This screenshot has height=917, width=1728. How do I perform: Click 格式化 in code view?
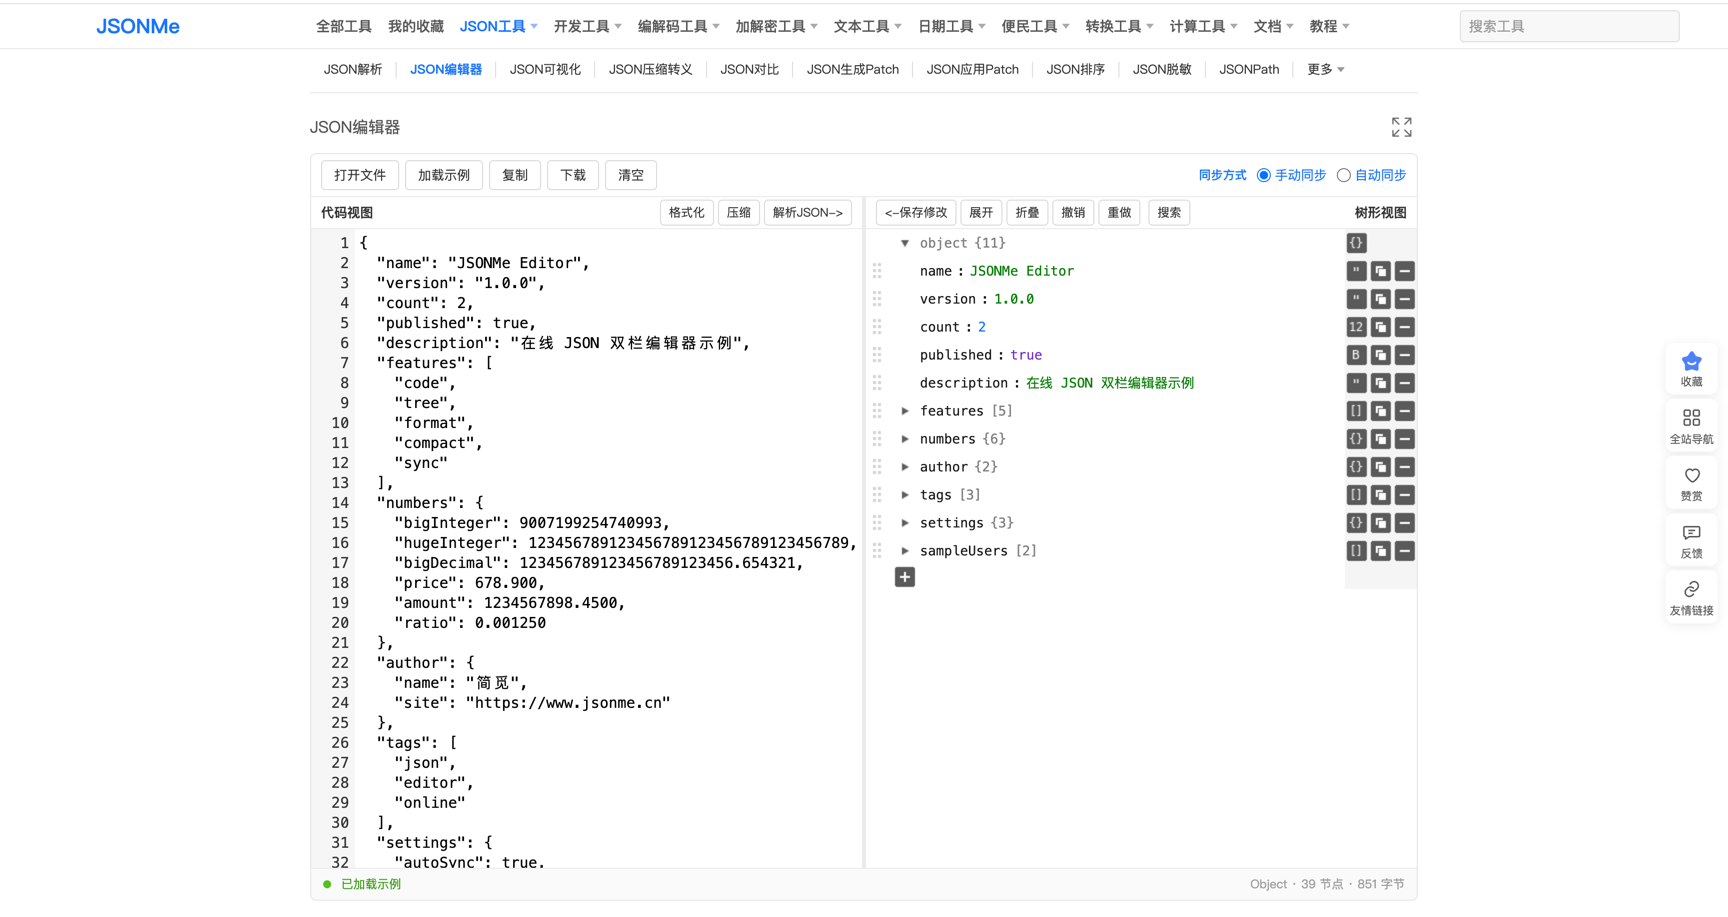(x=686, y=212)
